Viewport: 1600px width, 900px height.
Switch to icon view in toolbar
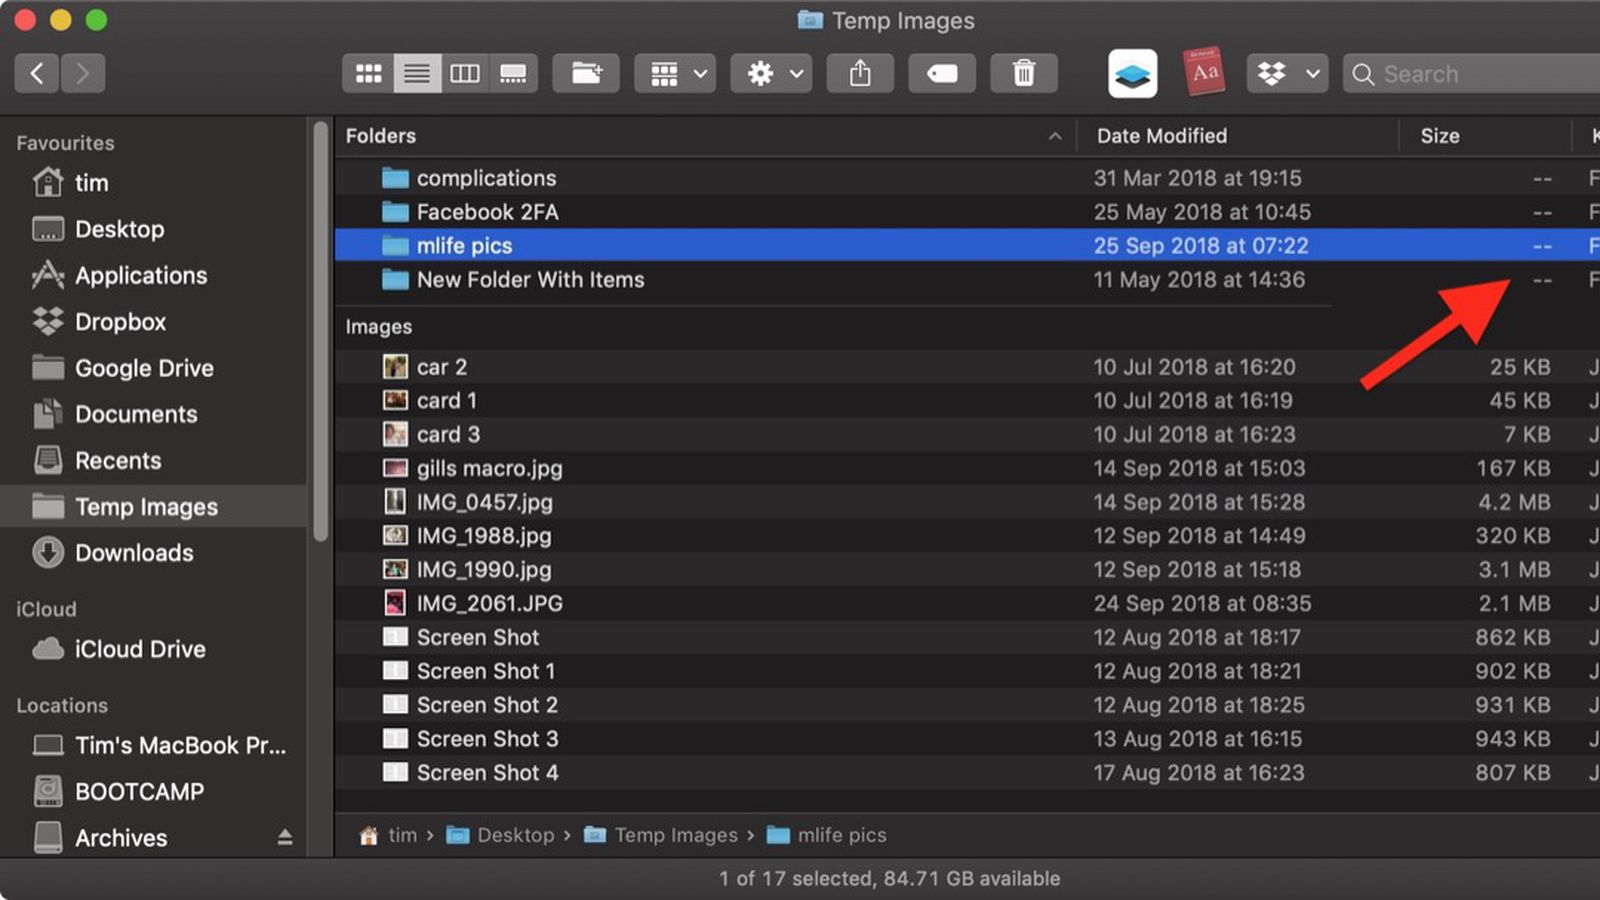368,74
